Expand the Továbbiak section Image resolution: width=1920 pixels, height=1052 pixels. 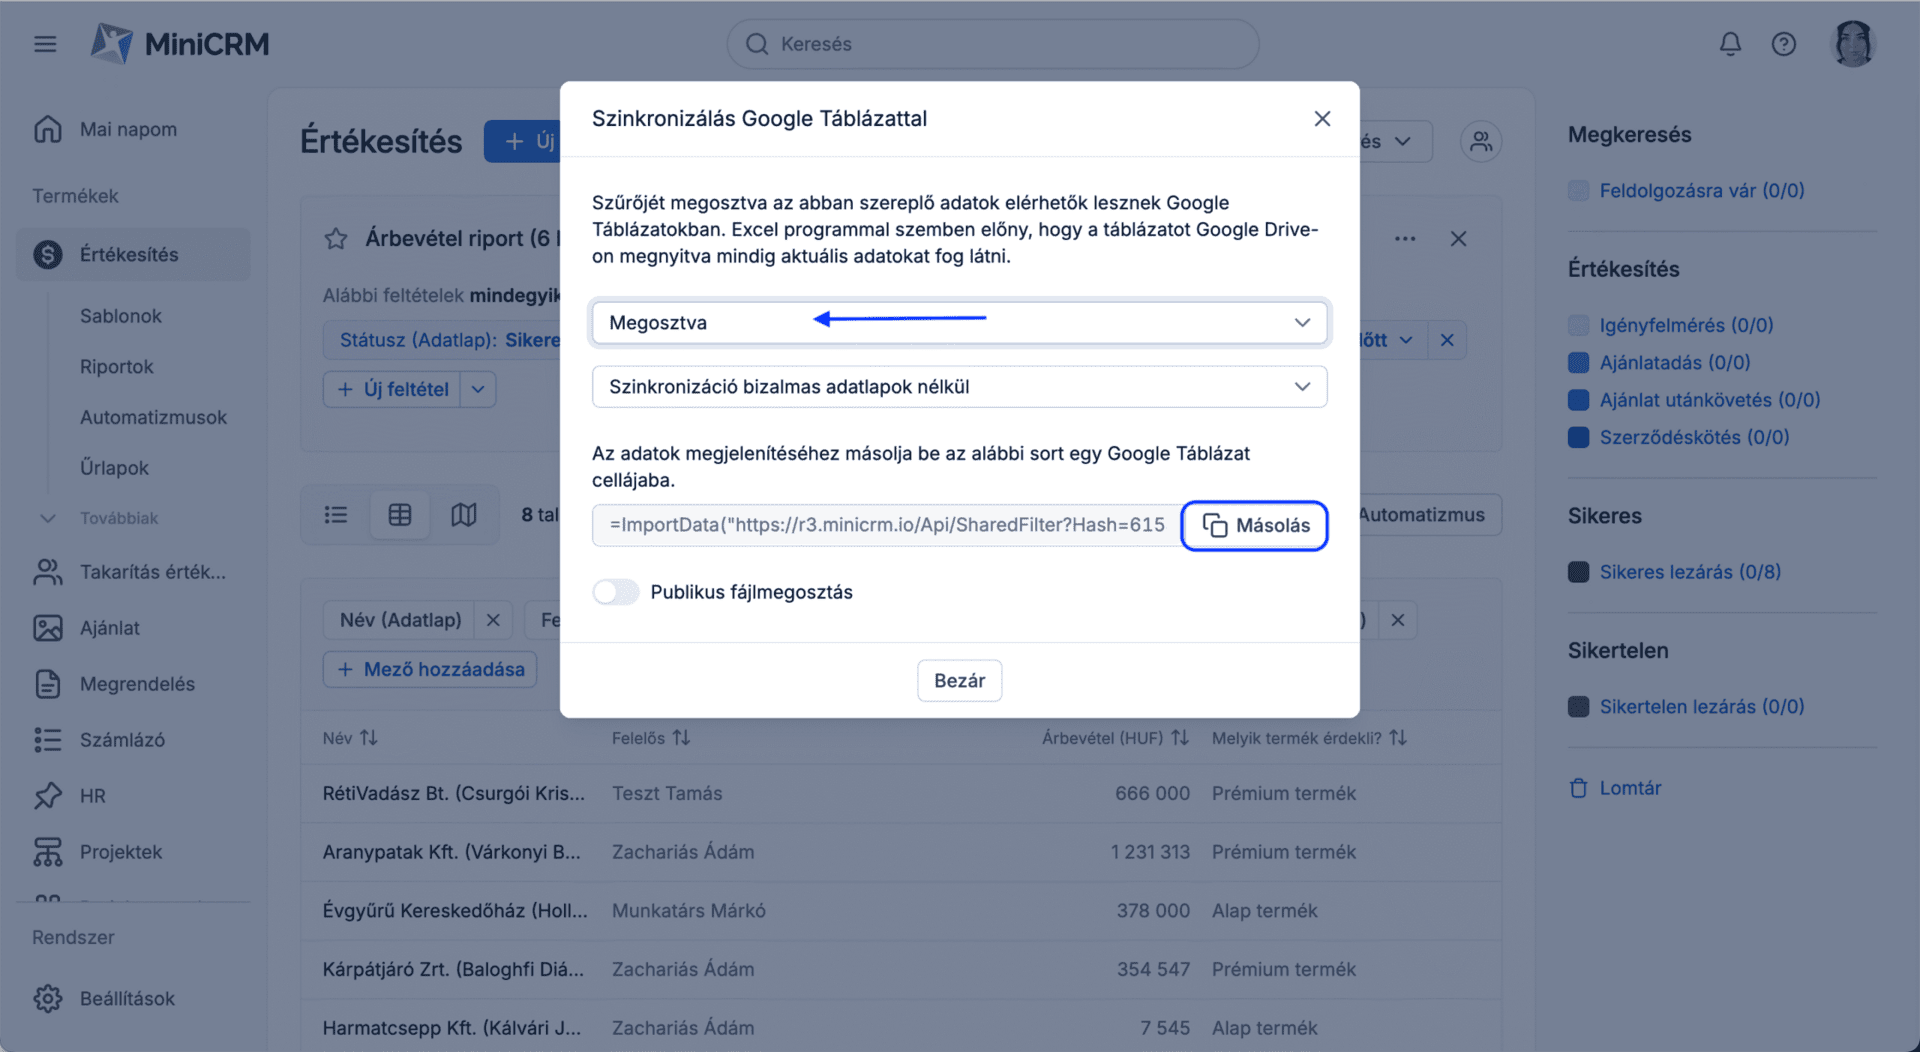pyautogui.click(x=100, y=519)
